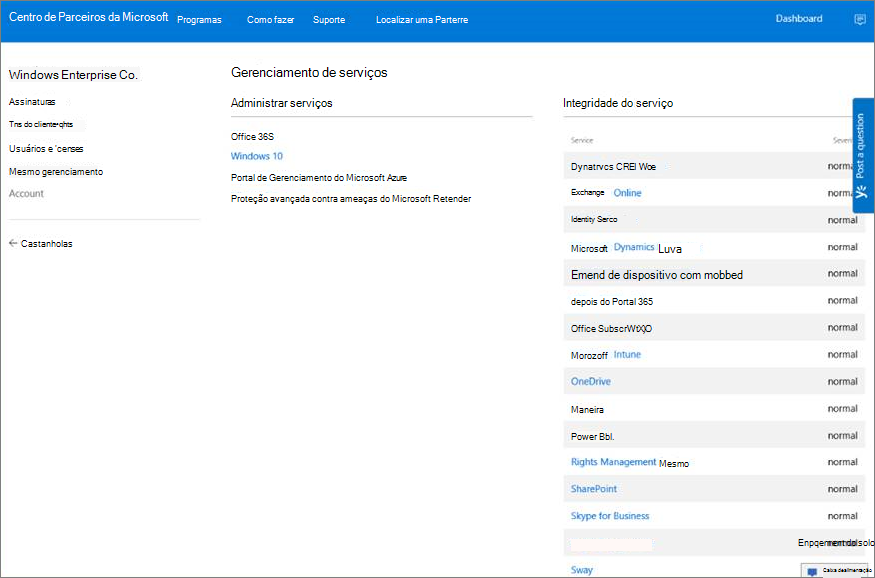Open the SharePoint service link
The height and width of the screenshot is (578, 875).
(594, 489)
